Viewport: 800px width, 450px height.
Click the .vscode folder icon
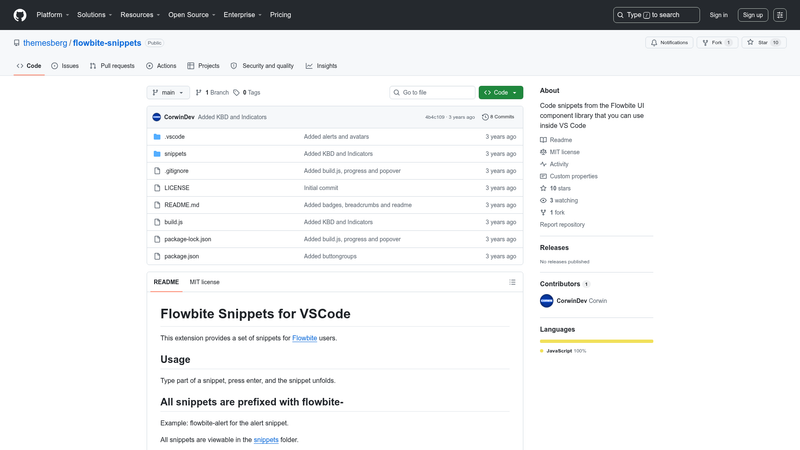tap(157, 137)
